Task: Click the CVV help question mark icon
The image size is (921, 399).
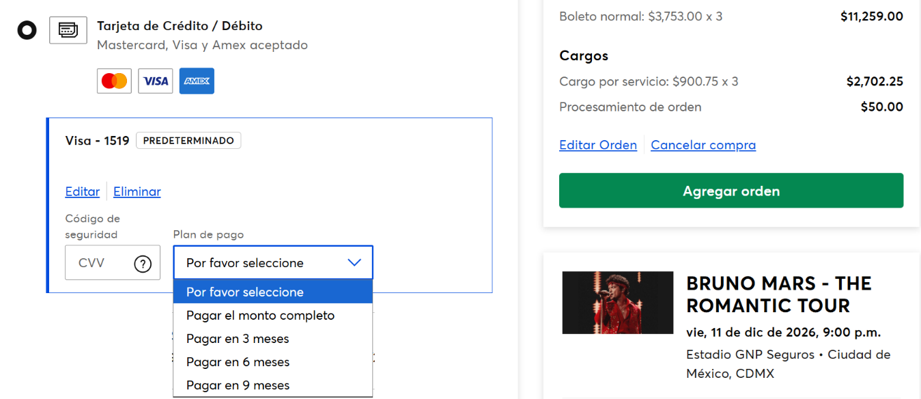Action: [143, 263]
